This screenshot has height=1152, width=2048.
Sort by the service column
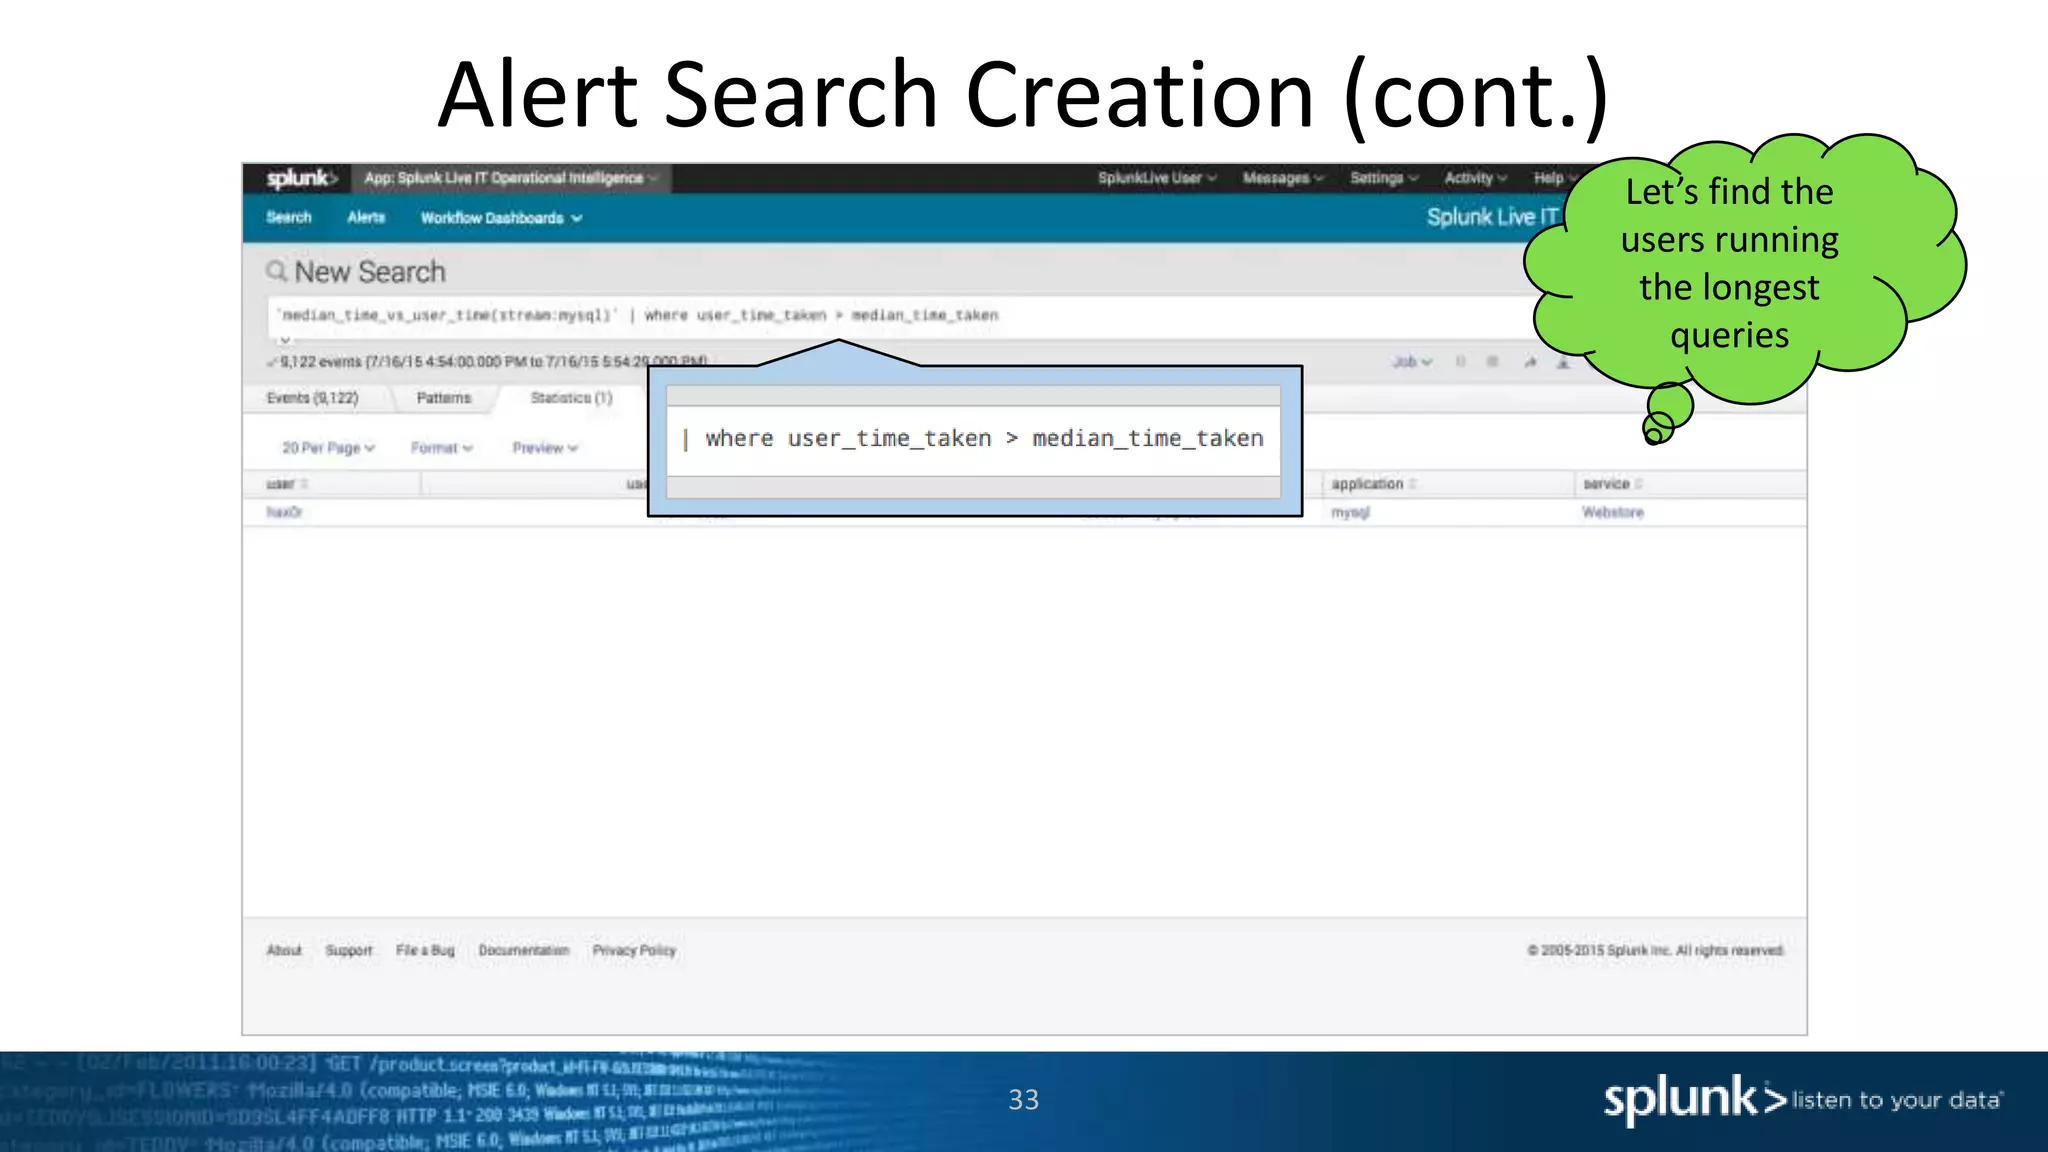click(1639, 484)
